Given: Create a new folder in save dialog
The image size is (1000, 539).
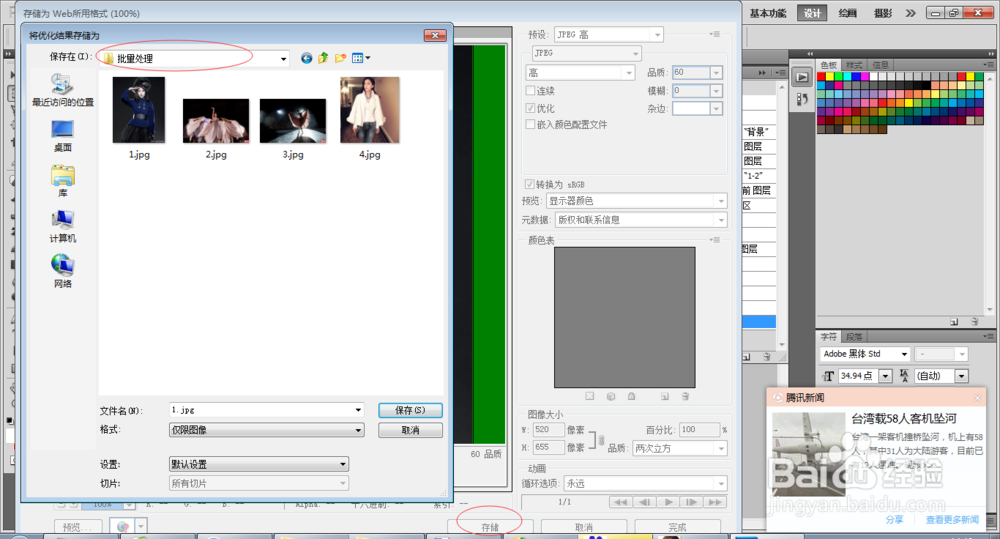Looking at the screenshot, I should click(341, 58).
